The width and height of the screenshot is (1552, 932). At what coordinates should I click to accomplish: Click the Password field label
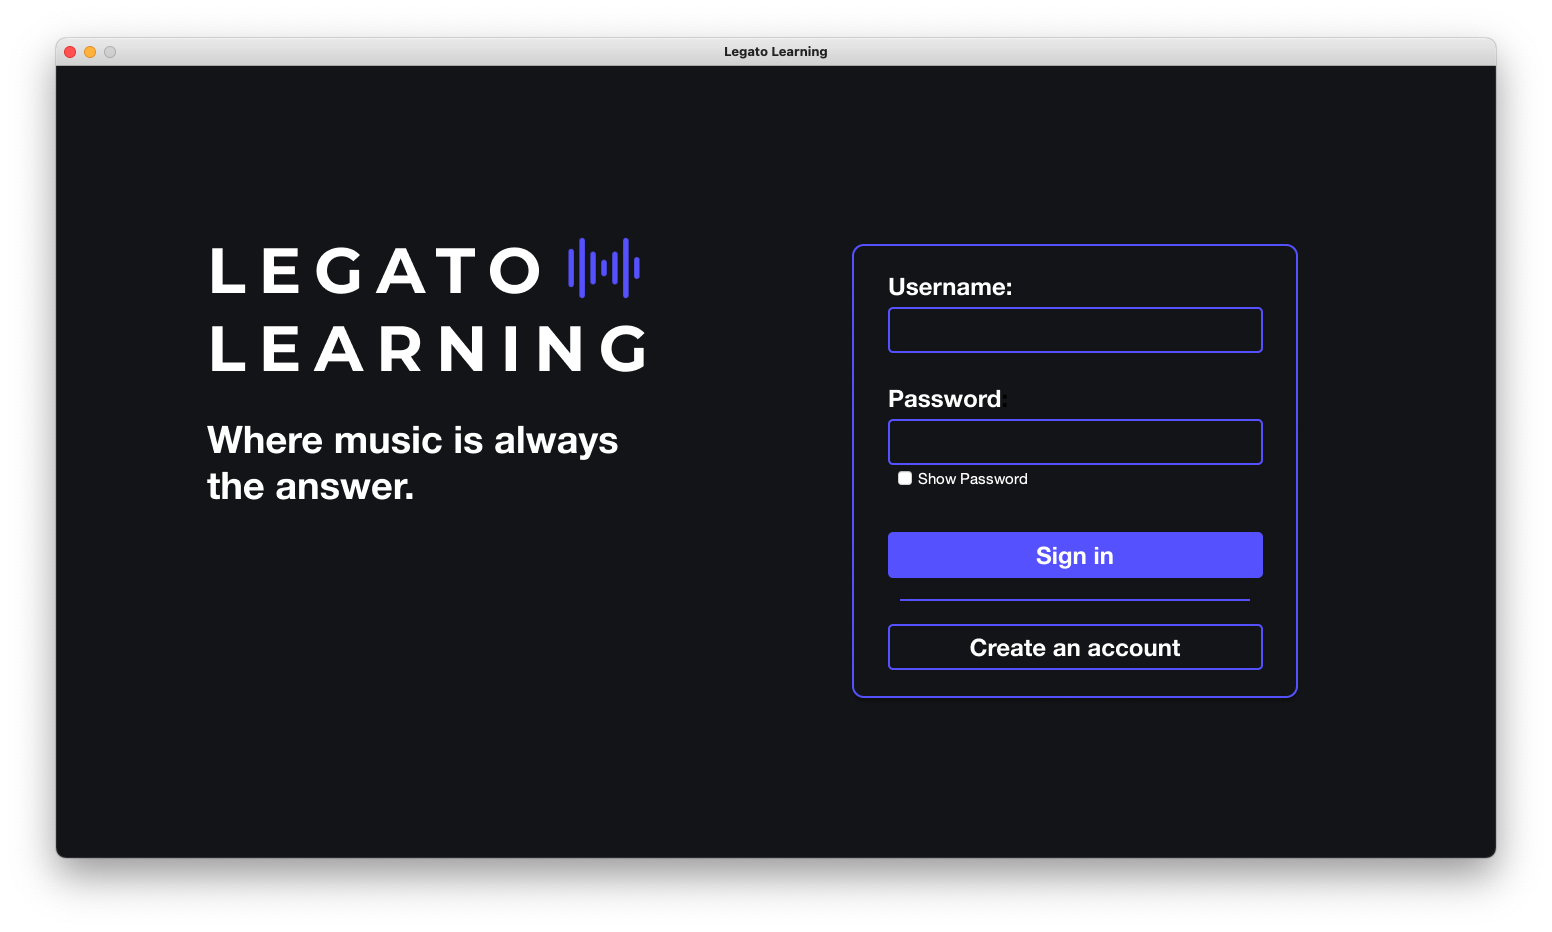944,398
